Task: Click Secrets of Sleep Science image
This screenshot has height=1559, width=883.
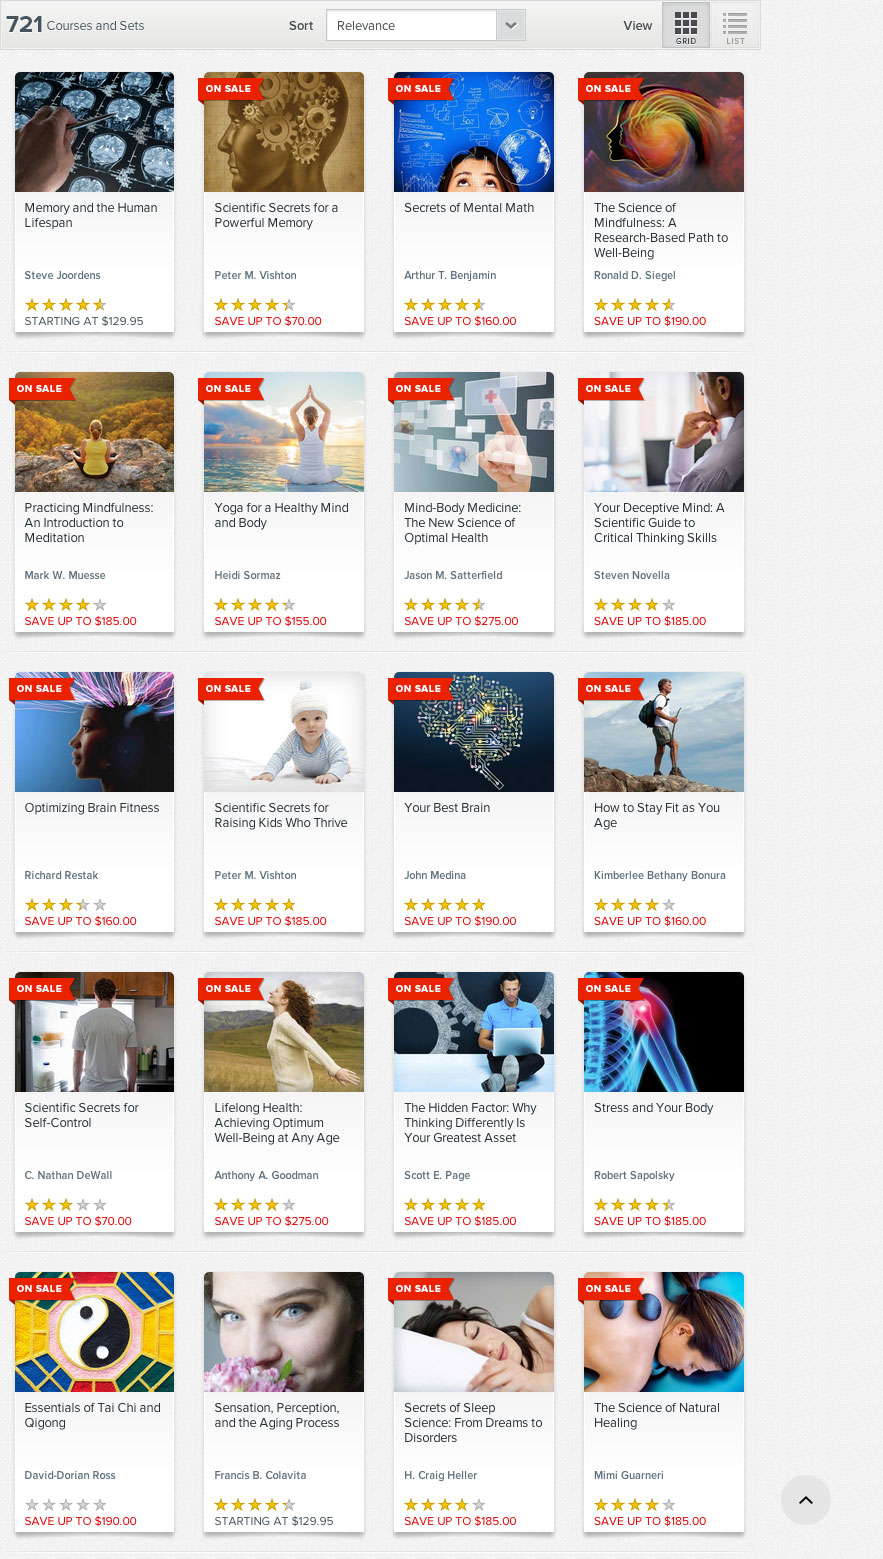Action: click(474, 1332)
